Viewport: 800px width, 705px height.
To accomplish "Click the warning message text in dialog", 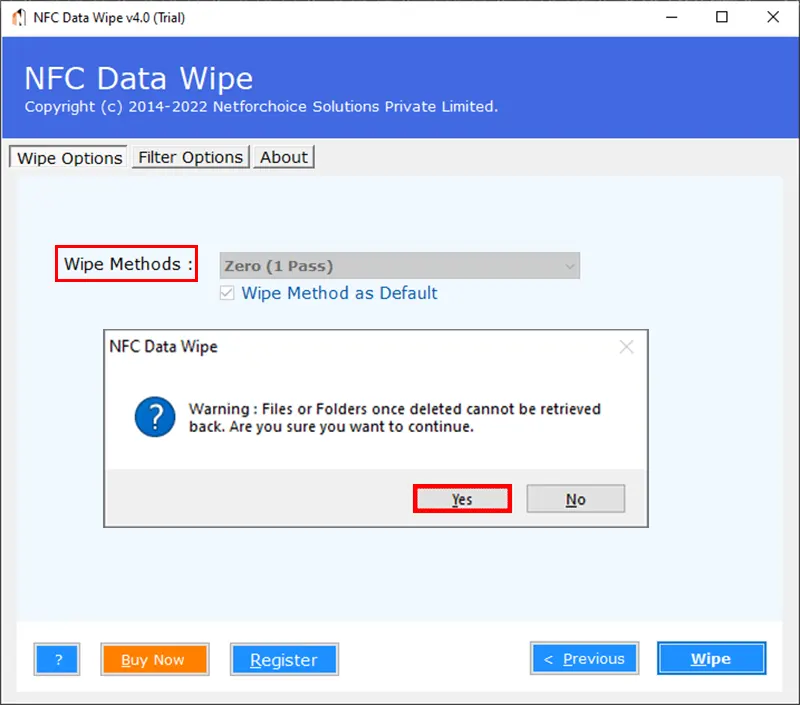I will pos(394,417).
